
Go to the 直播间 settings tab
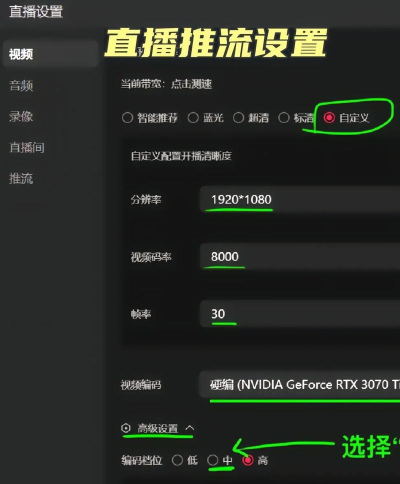click(27, 147)
